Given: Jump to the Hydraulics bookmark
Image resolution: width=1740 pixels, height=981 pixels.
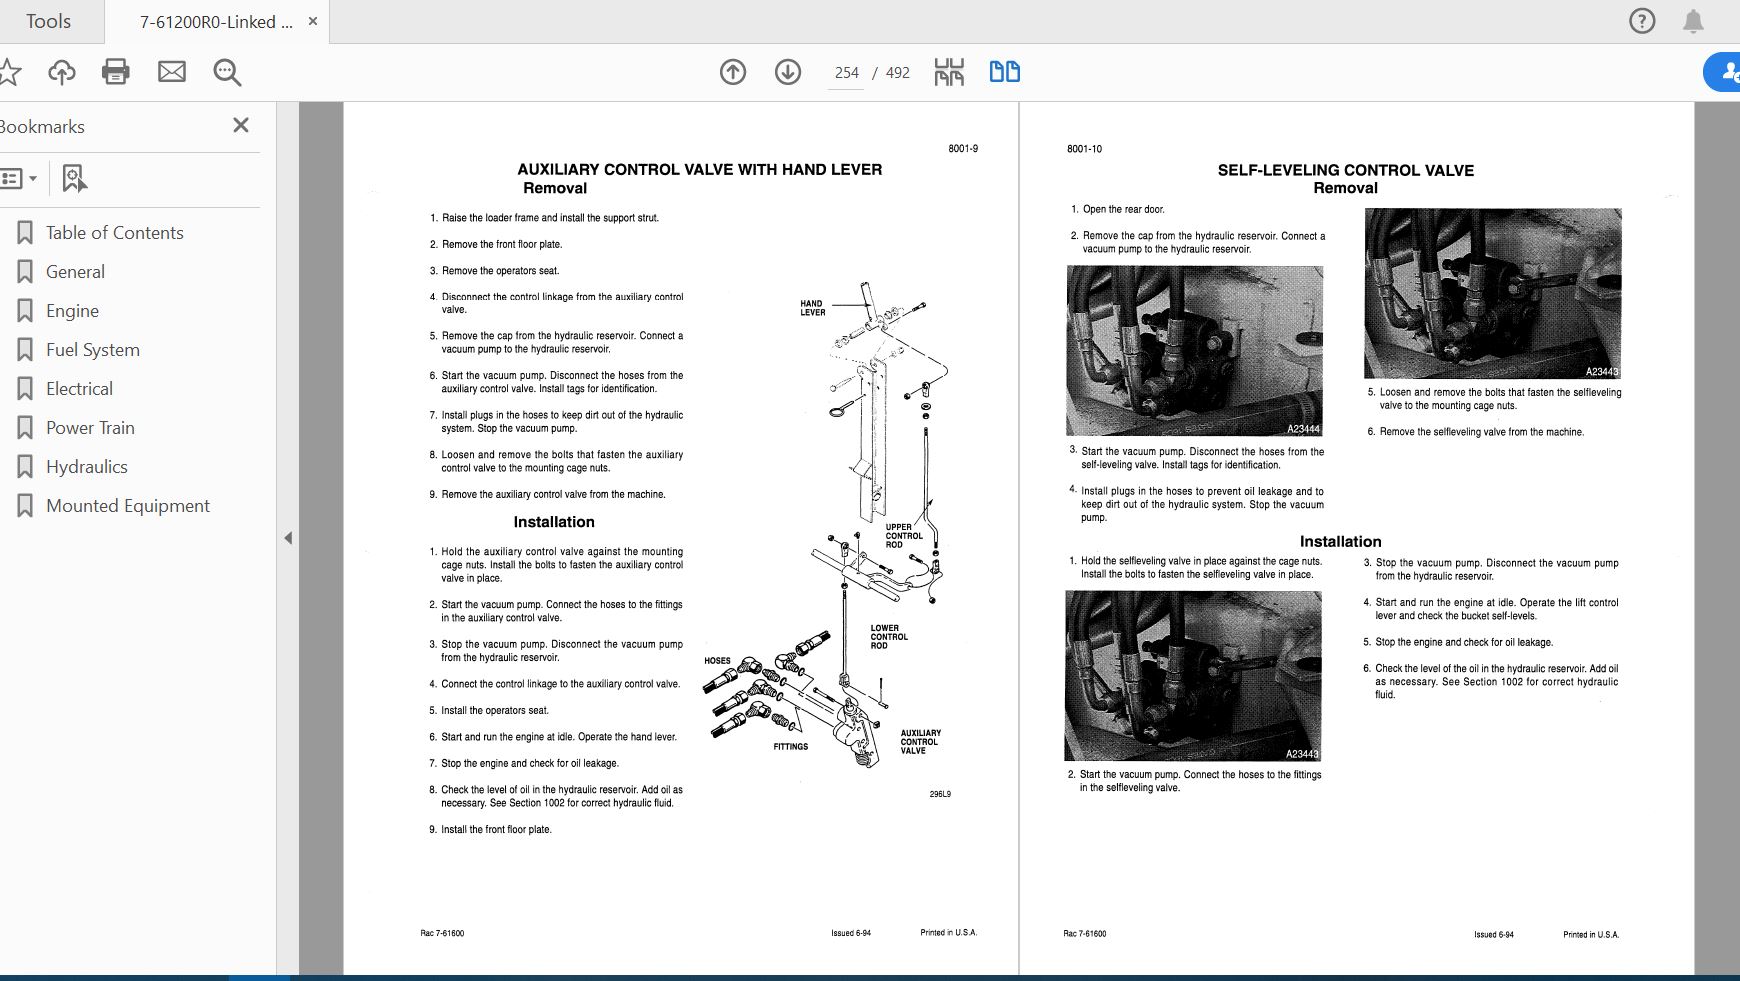Looking at the screenshot, I should click(x=87, y=467).
